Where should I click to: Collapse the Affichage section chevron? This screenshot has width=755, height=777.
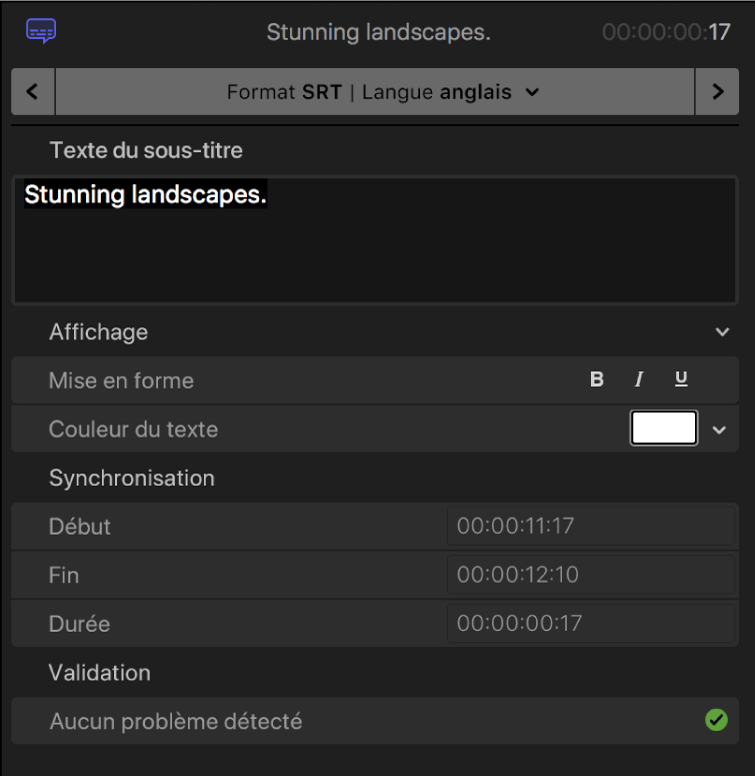click(x=722, y=332)
